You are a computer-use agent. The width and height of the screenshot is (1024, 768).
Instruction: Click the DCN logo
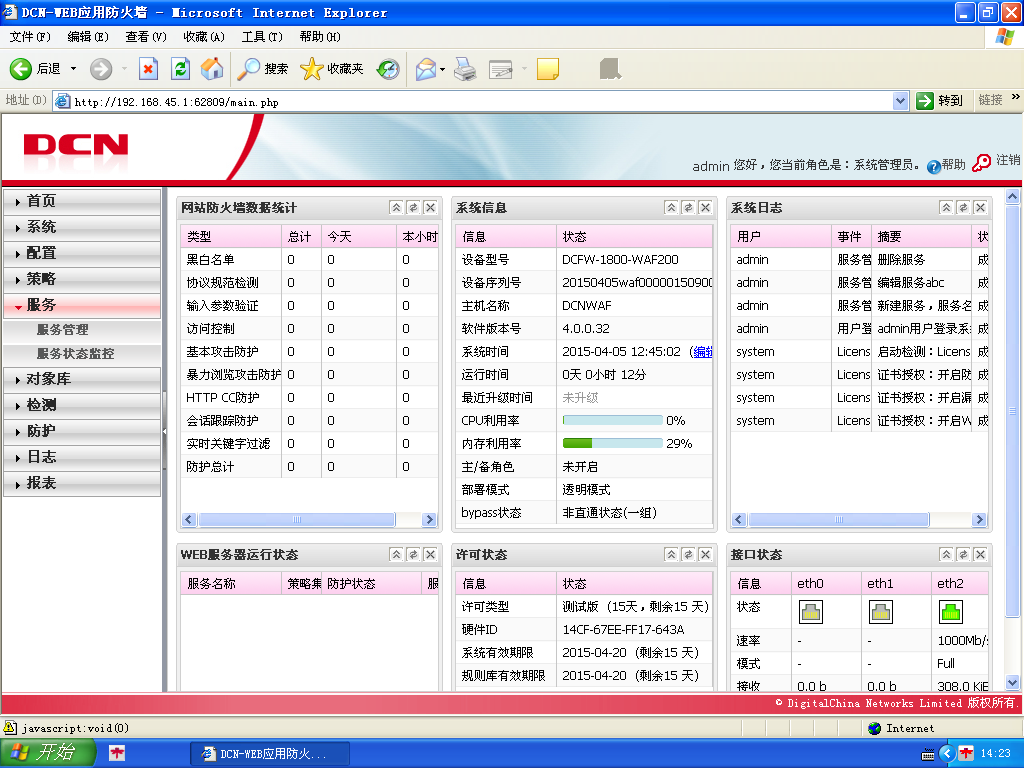[x=76, y=145]
